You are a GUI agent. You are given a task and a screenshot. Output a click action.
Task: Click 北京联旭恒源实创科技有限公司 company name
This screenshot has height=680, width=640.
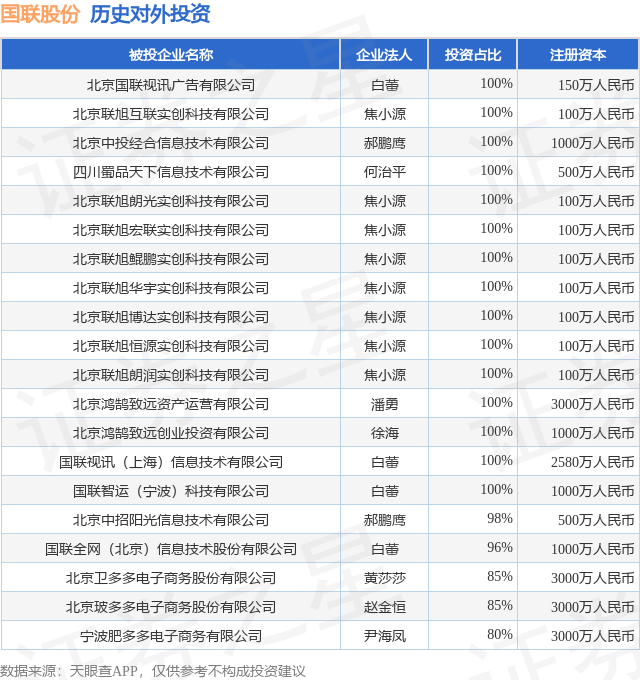[171, 346]
